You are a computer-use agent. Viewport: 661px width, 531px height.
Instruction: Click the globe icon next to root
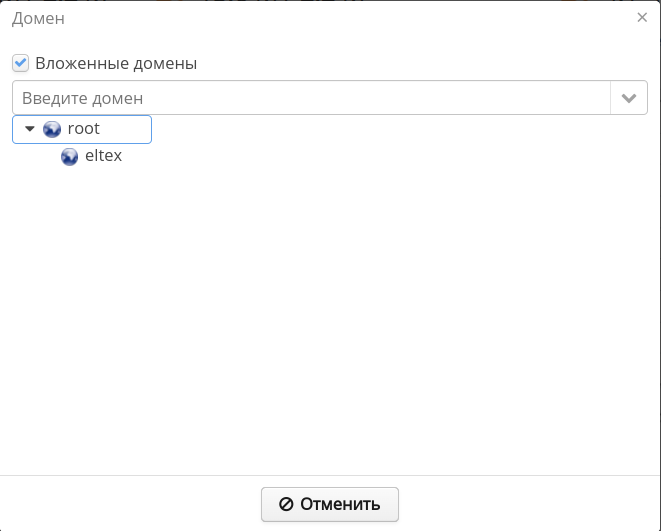click(x=52, y=129)
